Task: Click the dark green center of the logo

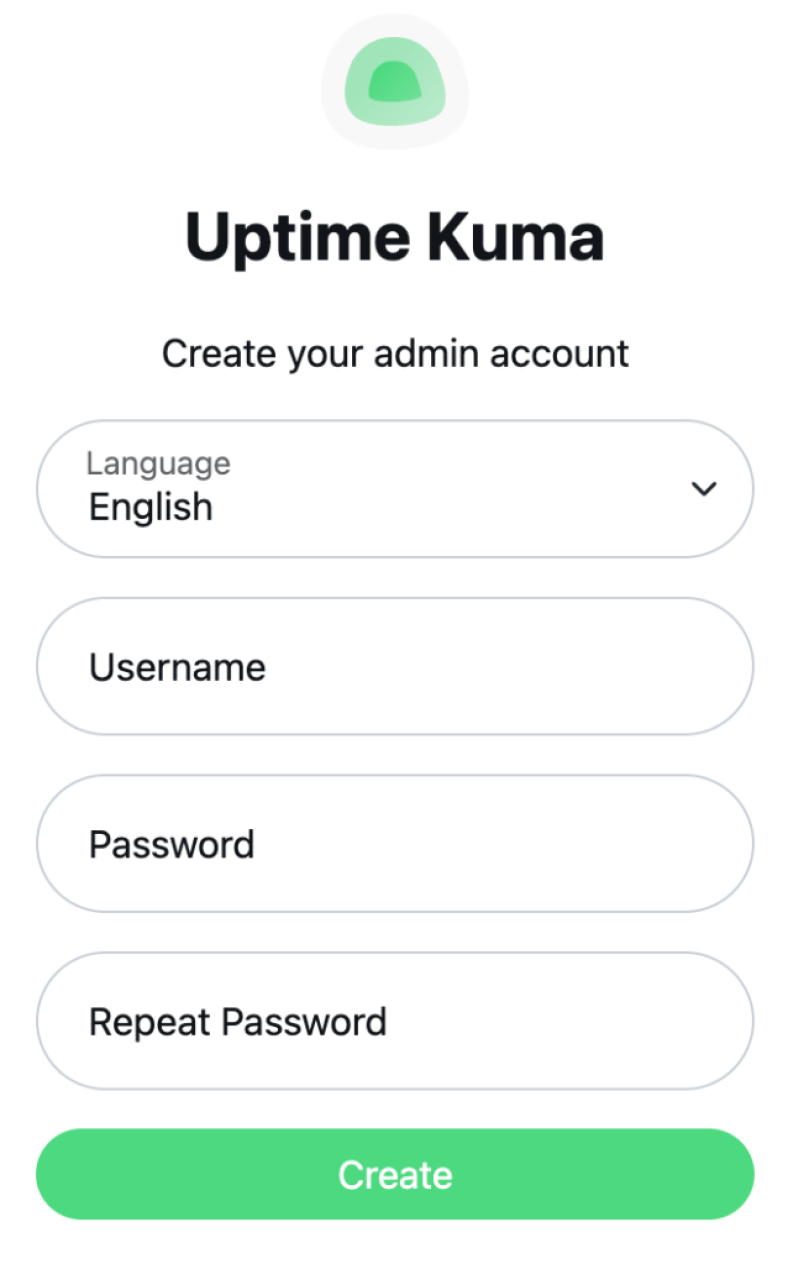Action: click(393, 82)
